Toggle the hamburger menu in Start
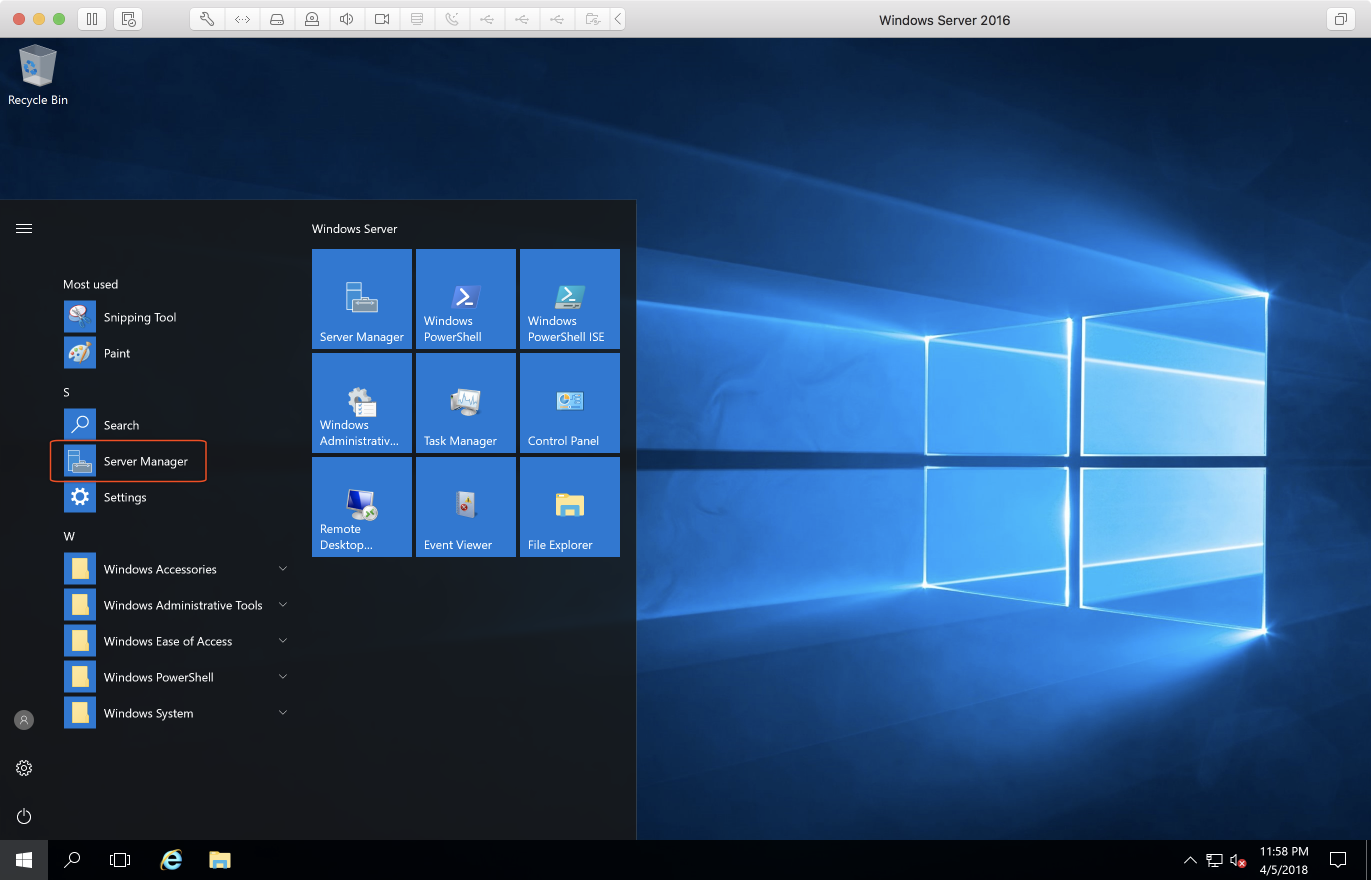Viewport: 1371px width, 880px height. 24,228
